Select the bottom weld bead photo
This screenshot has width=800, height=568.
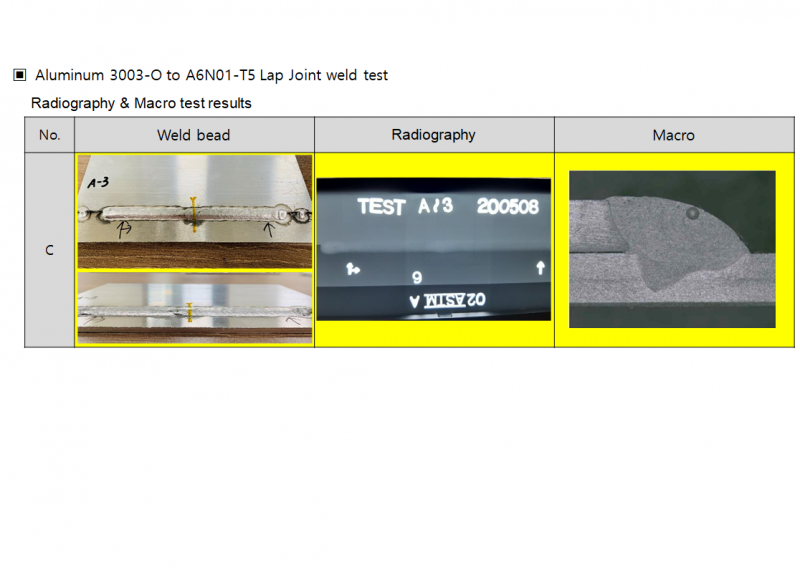(194, 308)
